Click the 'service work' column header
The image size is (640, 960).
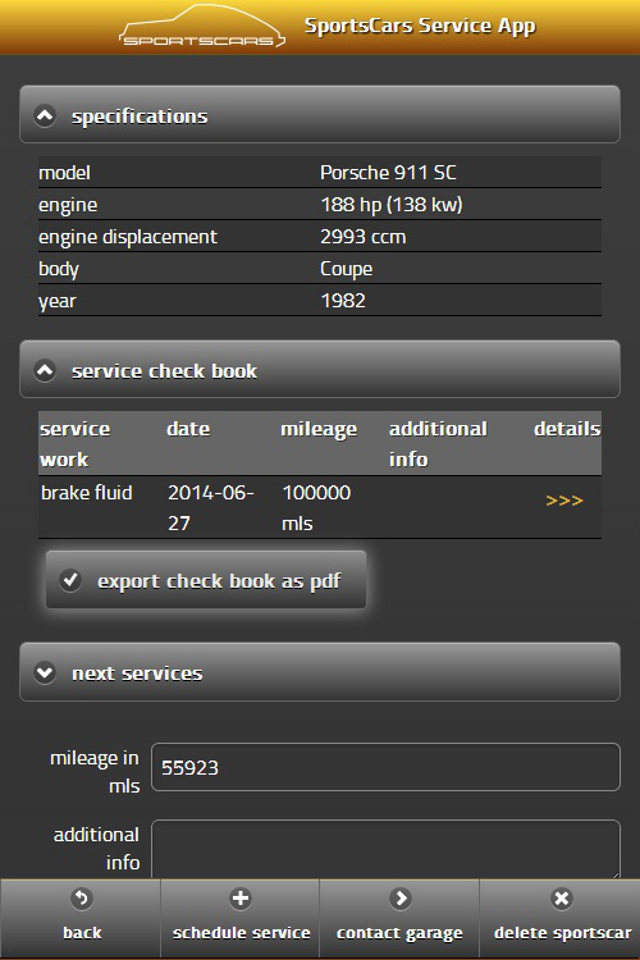[x=75, y=444]
